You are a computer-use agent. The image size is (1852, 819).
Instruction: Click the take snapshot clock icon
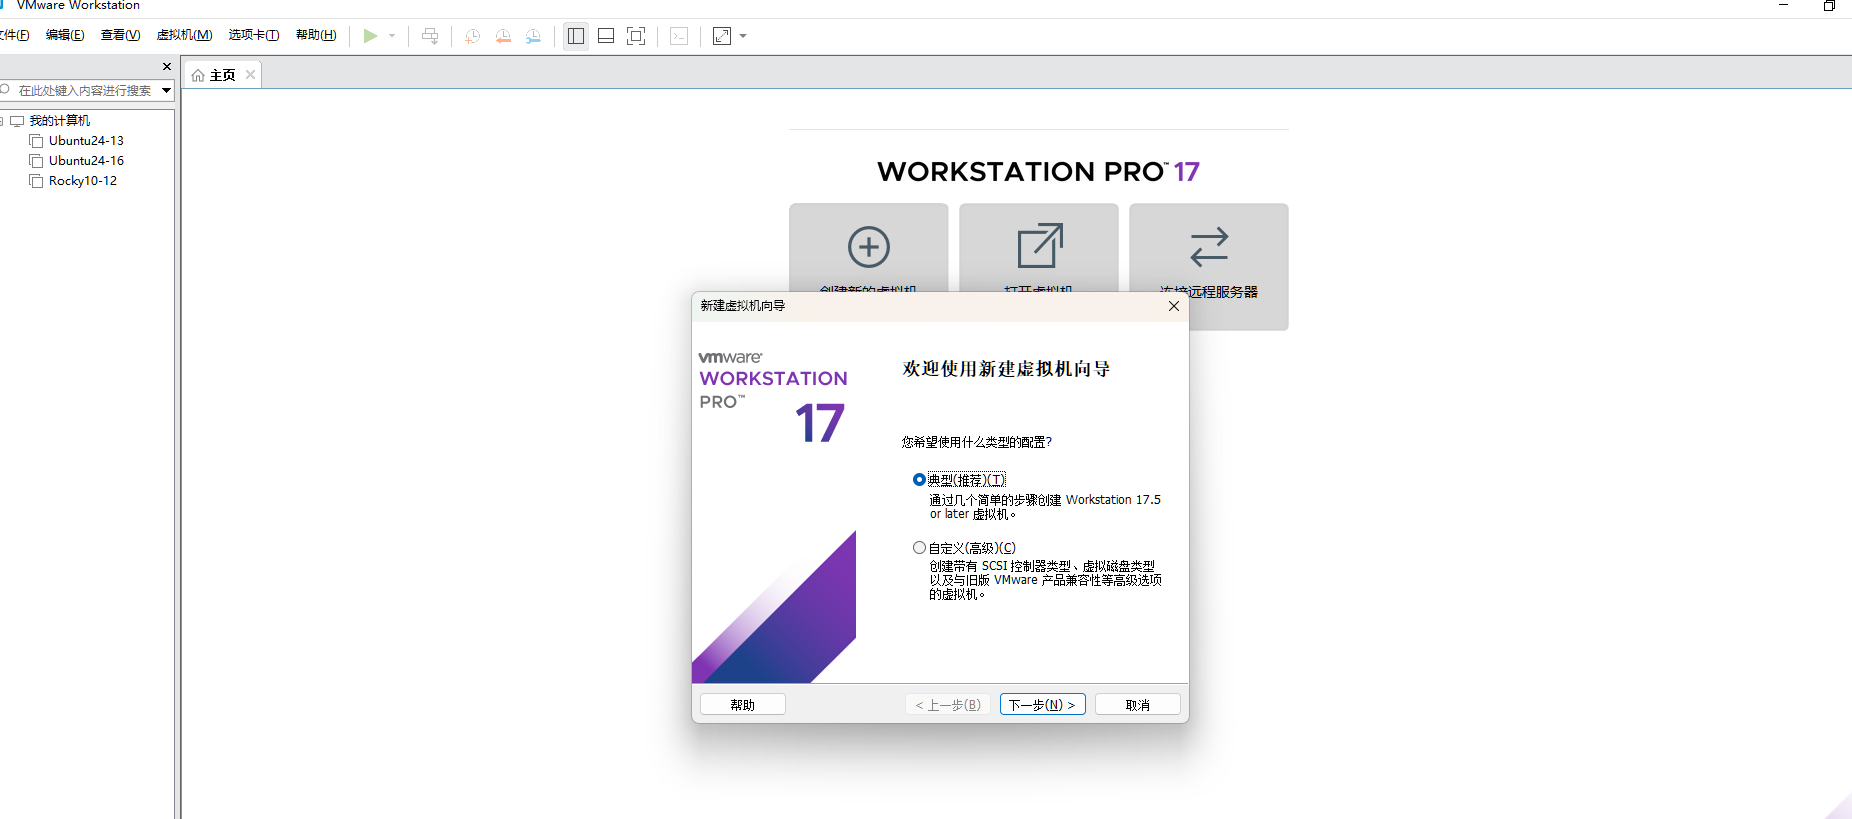coord(473,36)
